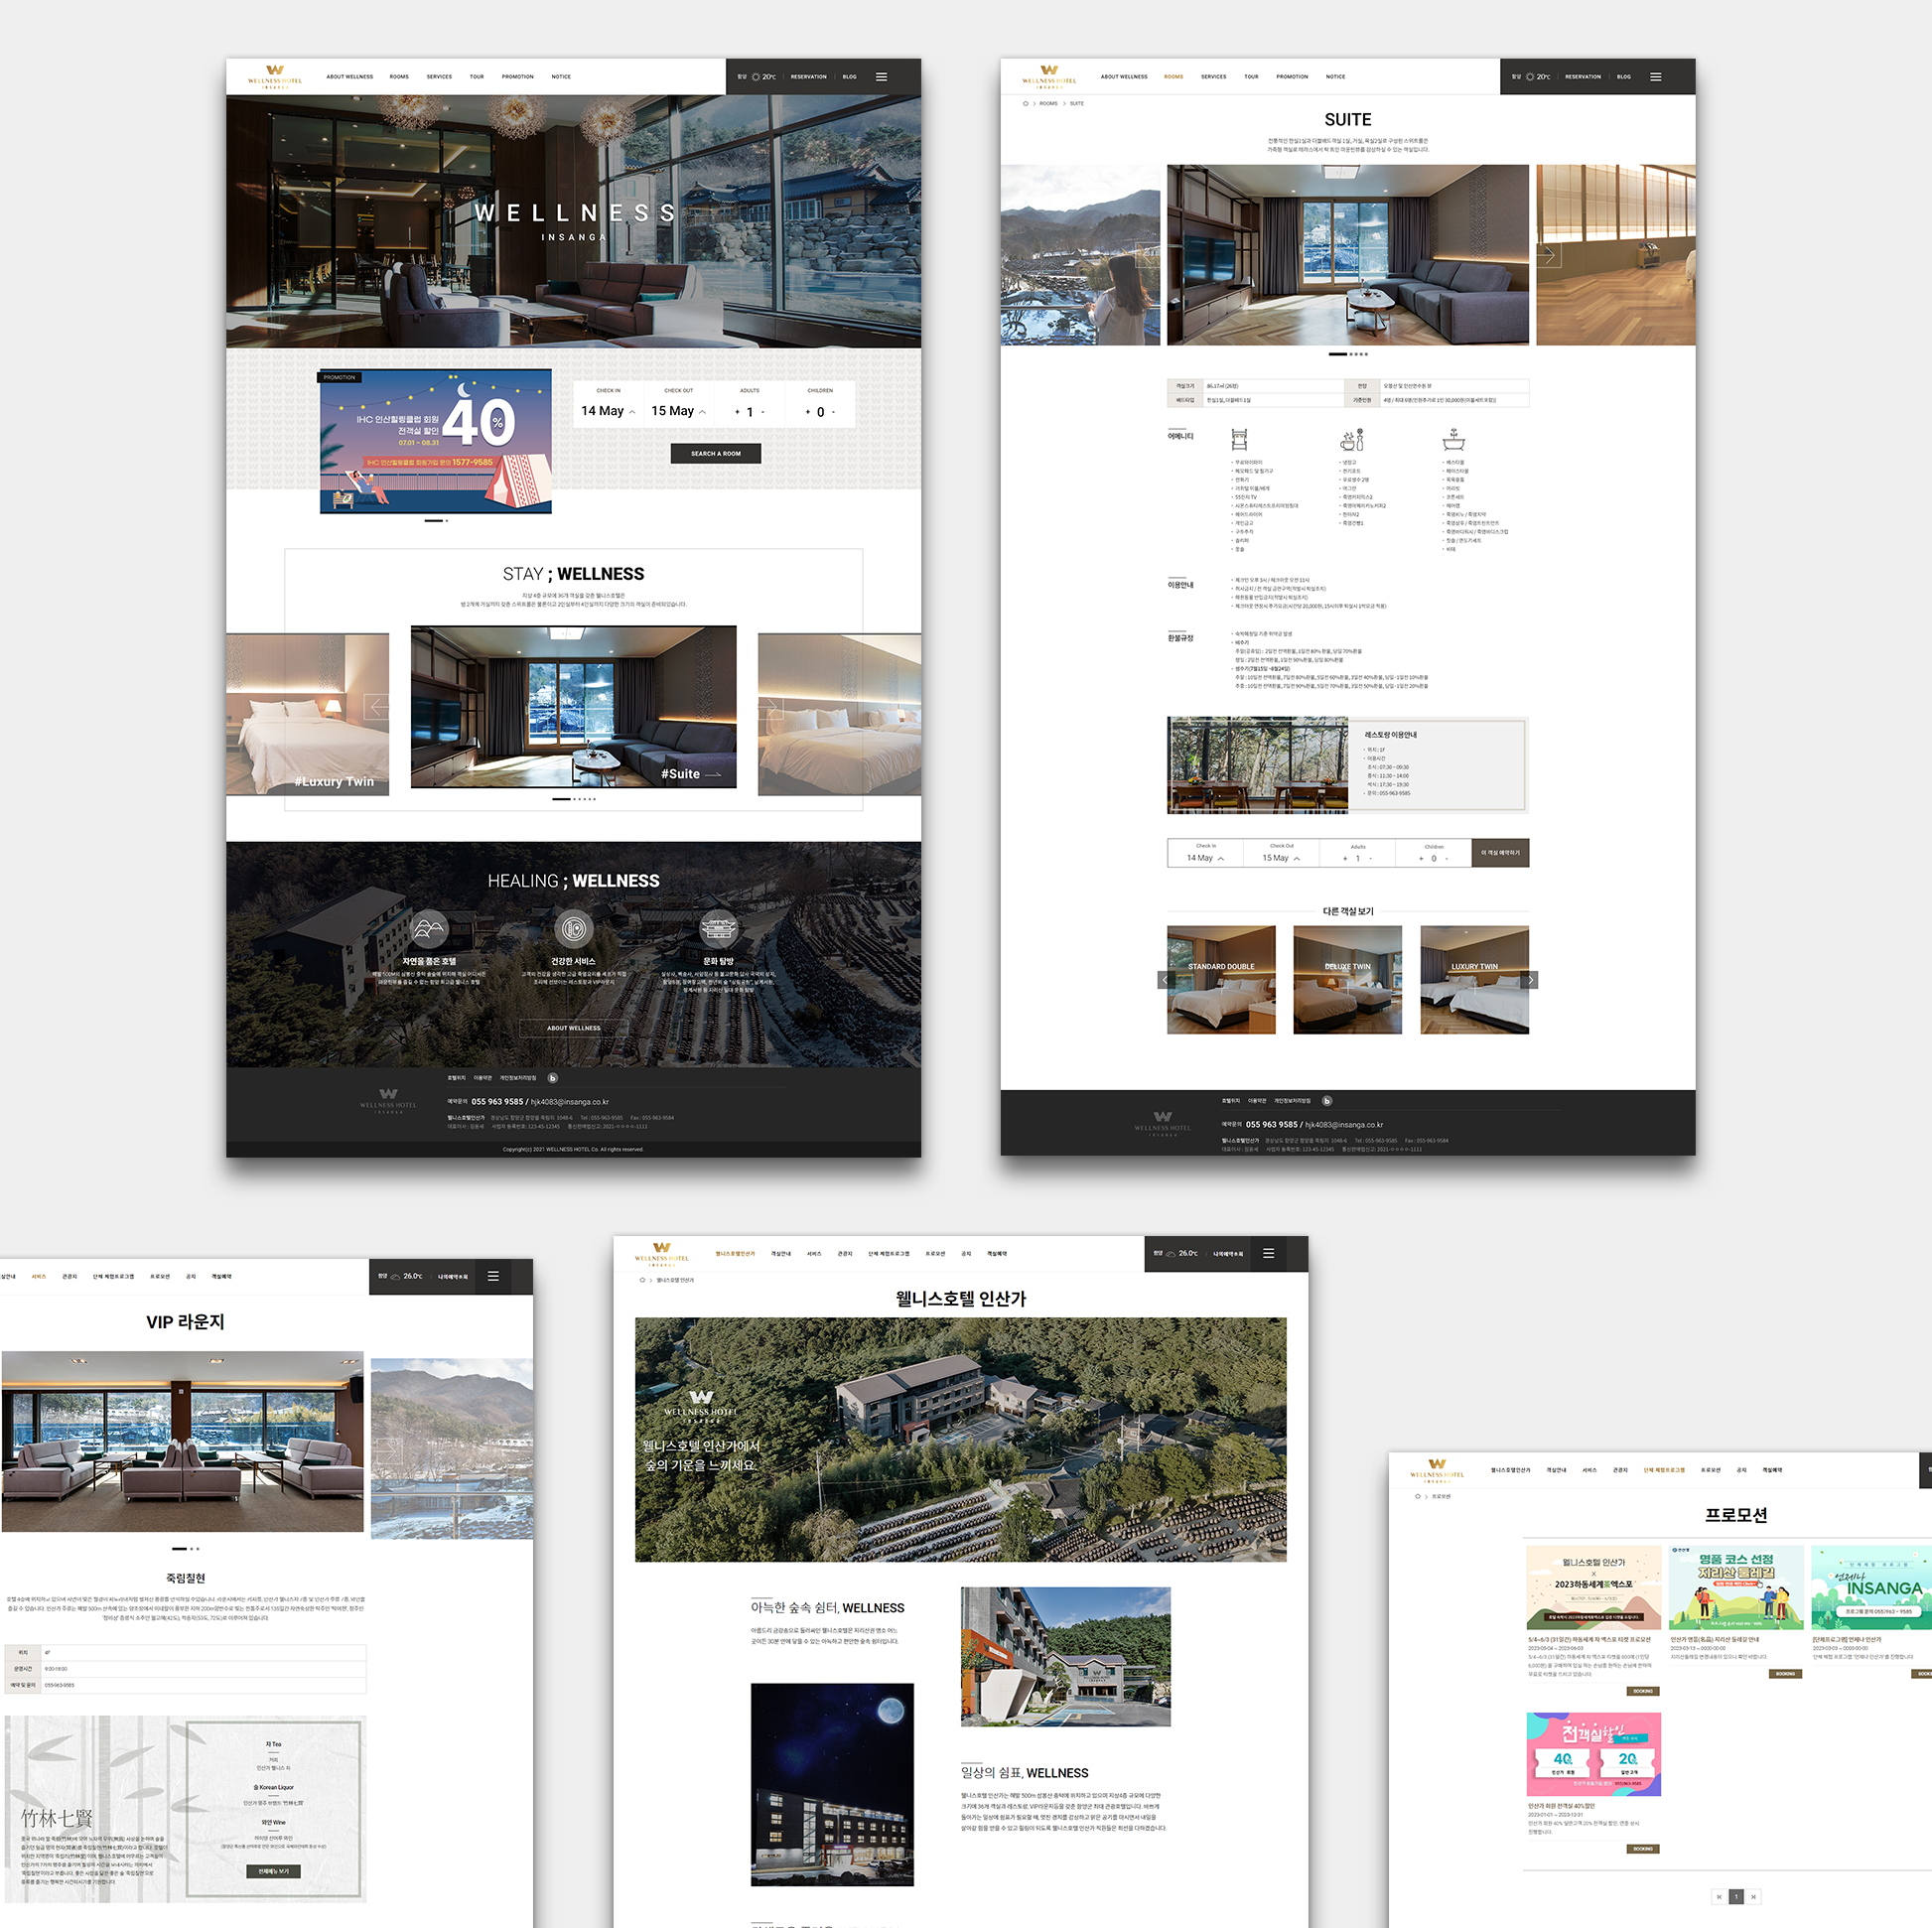The width and height of the screenshot is (1932, 1928).
Task: Open TOUR menu on Suite page
Action: coord(1251,77)
